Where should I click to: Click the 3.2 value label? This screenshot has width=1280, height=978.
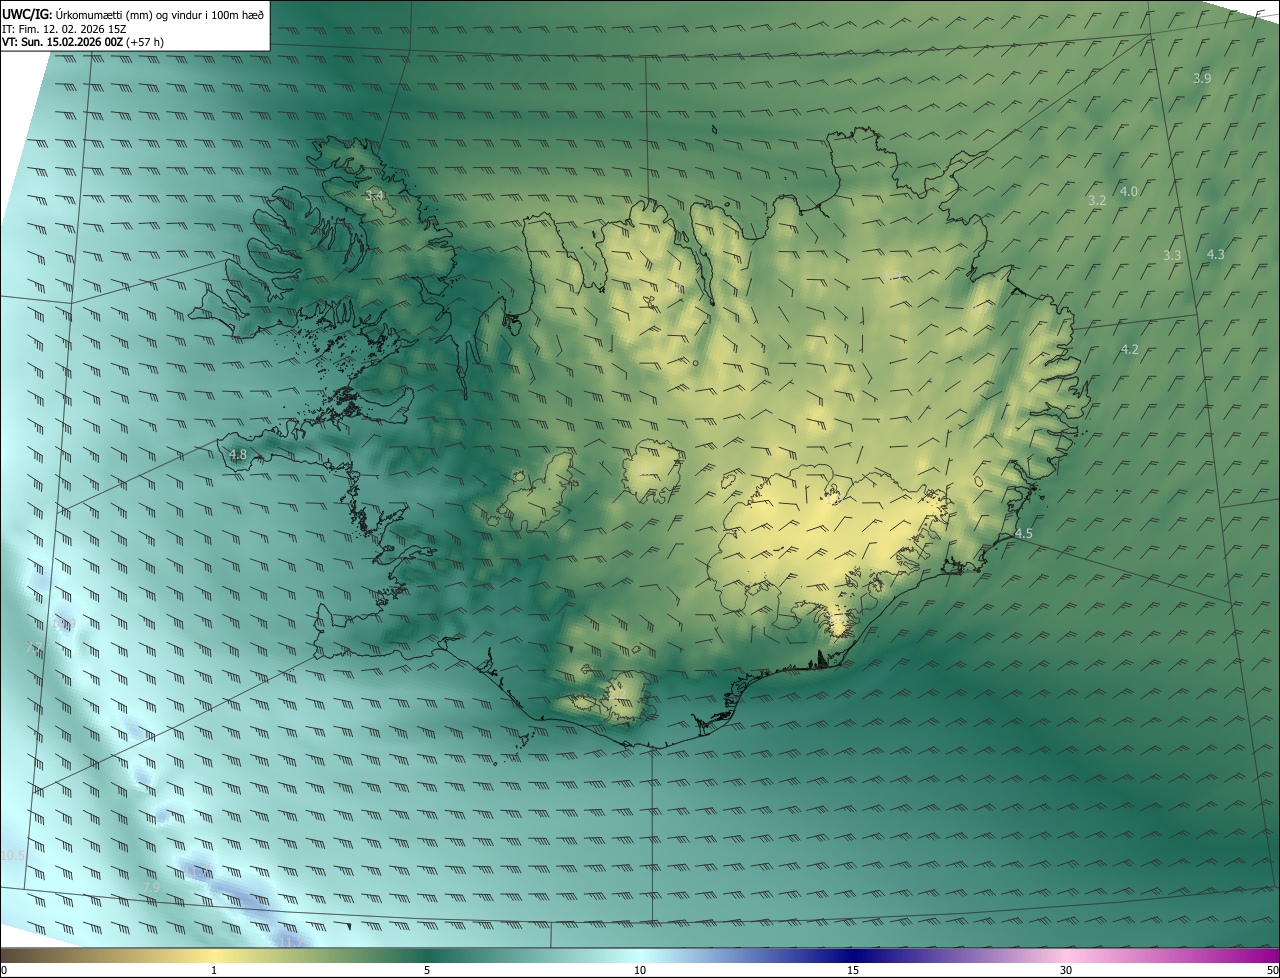[1097, 200]
